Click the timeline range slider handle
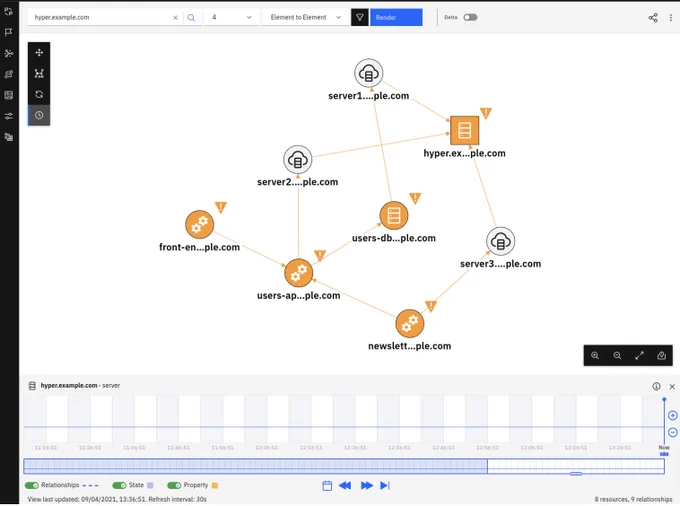Image resolution: width=680 pixels, height=506 pixels. coord(575,473)
